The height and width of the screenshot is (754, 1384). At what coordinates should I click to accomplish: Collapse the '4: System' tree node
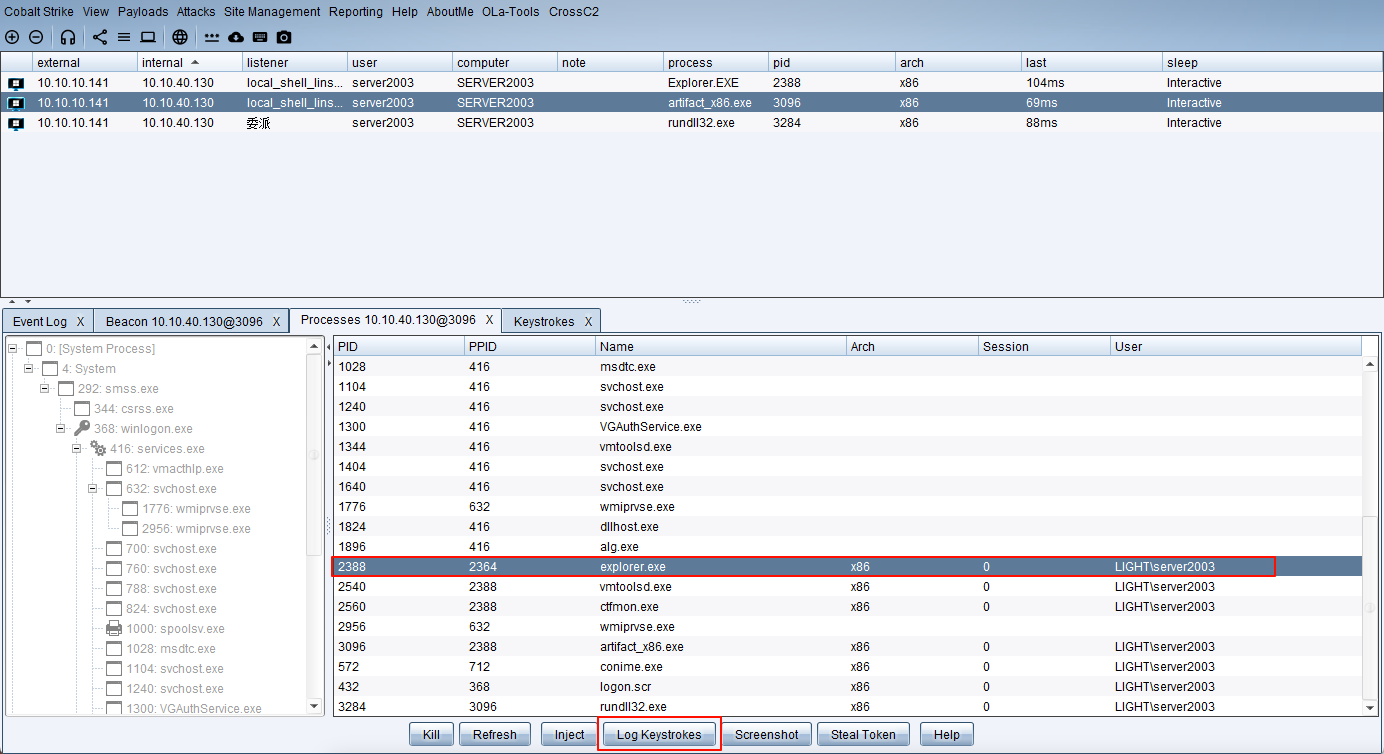coord(29,368)
